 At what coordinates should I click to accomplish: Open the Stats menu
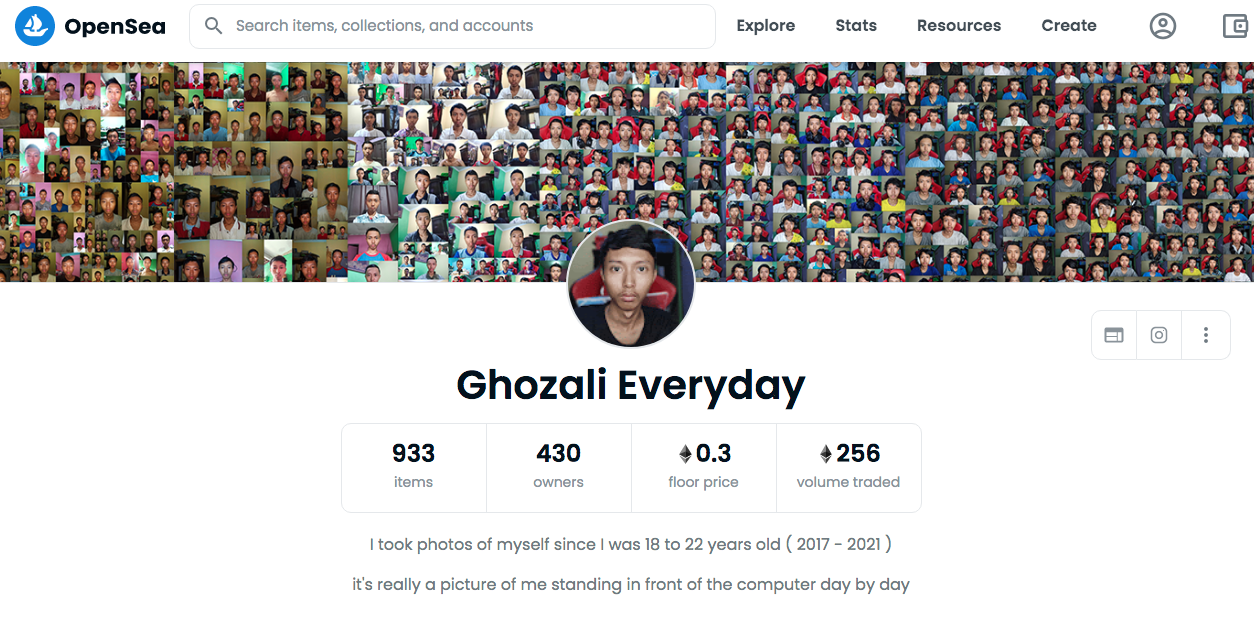(856, 26)
